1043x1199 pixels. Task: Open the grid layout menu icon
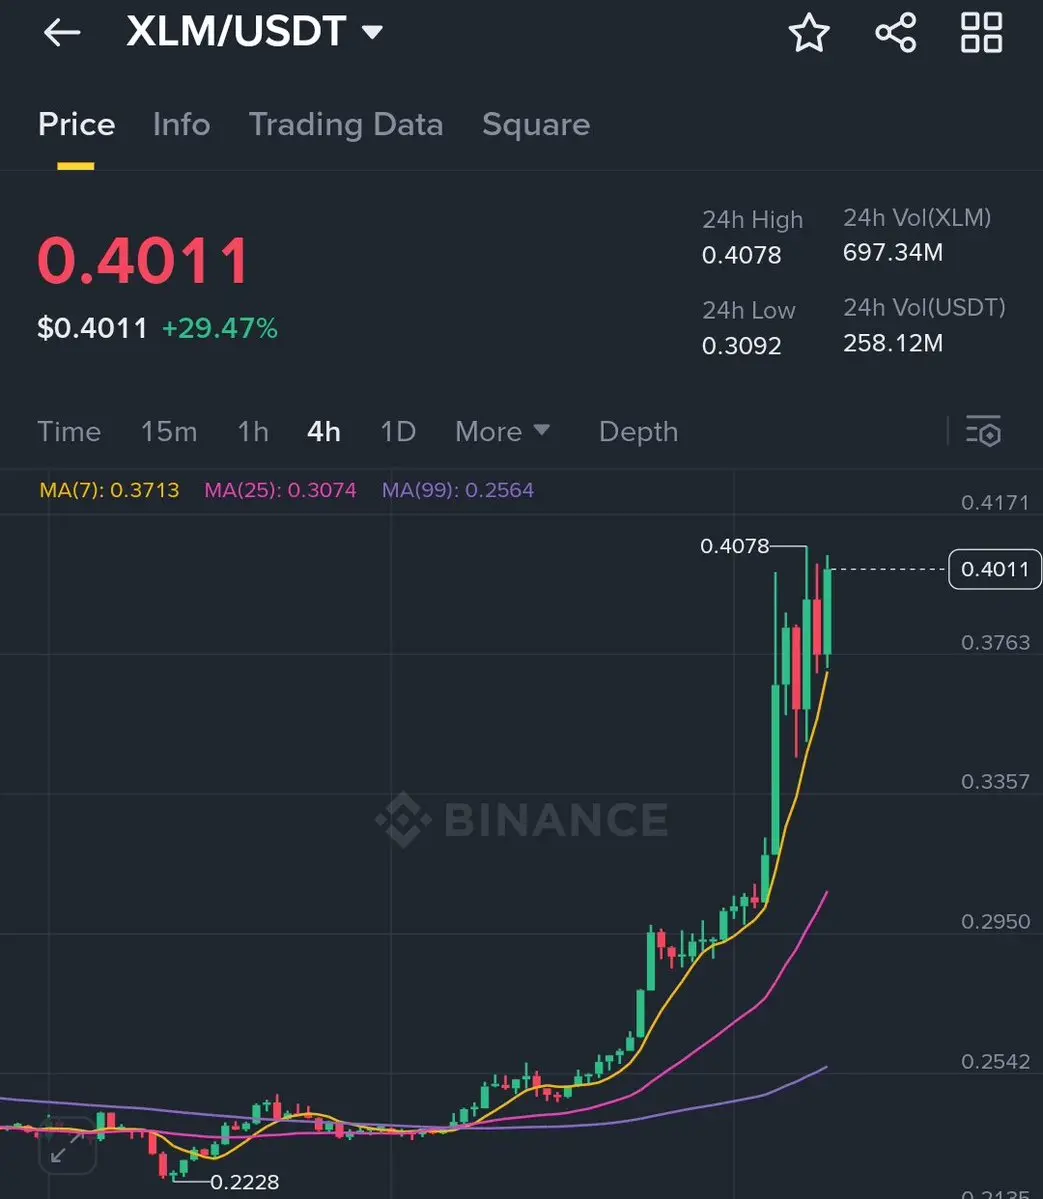click(x=981, y=33)
